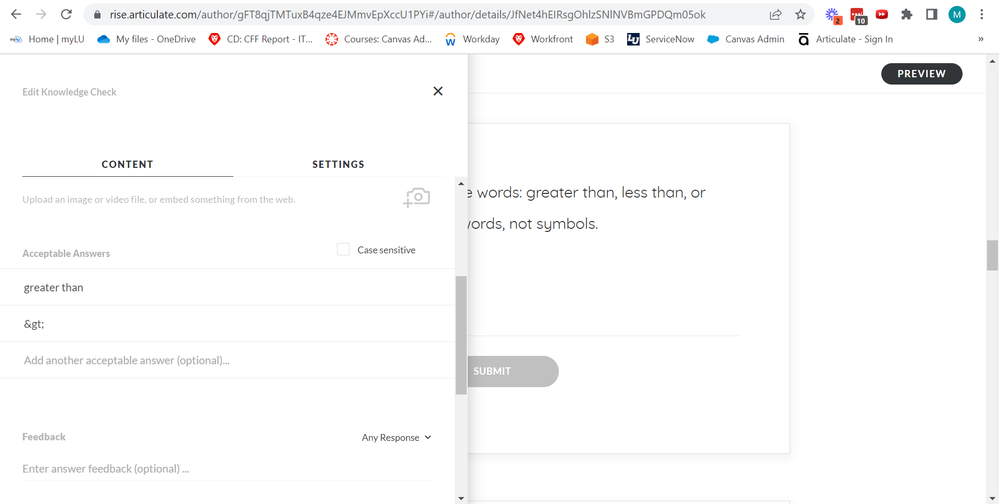Open the profile avatar M
The height and width of the screenshot is (504, 999).
point(956,14)
